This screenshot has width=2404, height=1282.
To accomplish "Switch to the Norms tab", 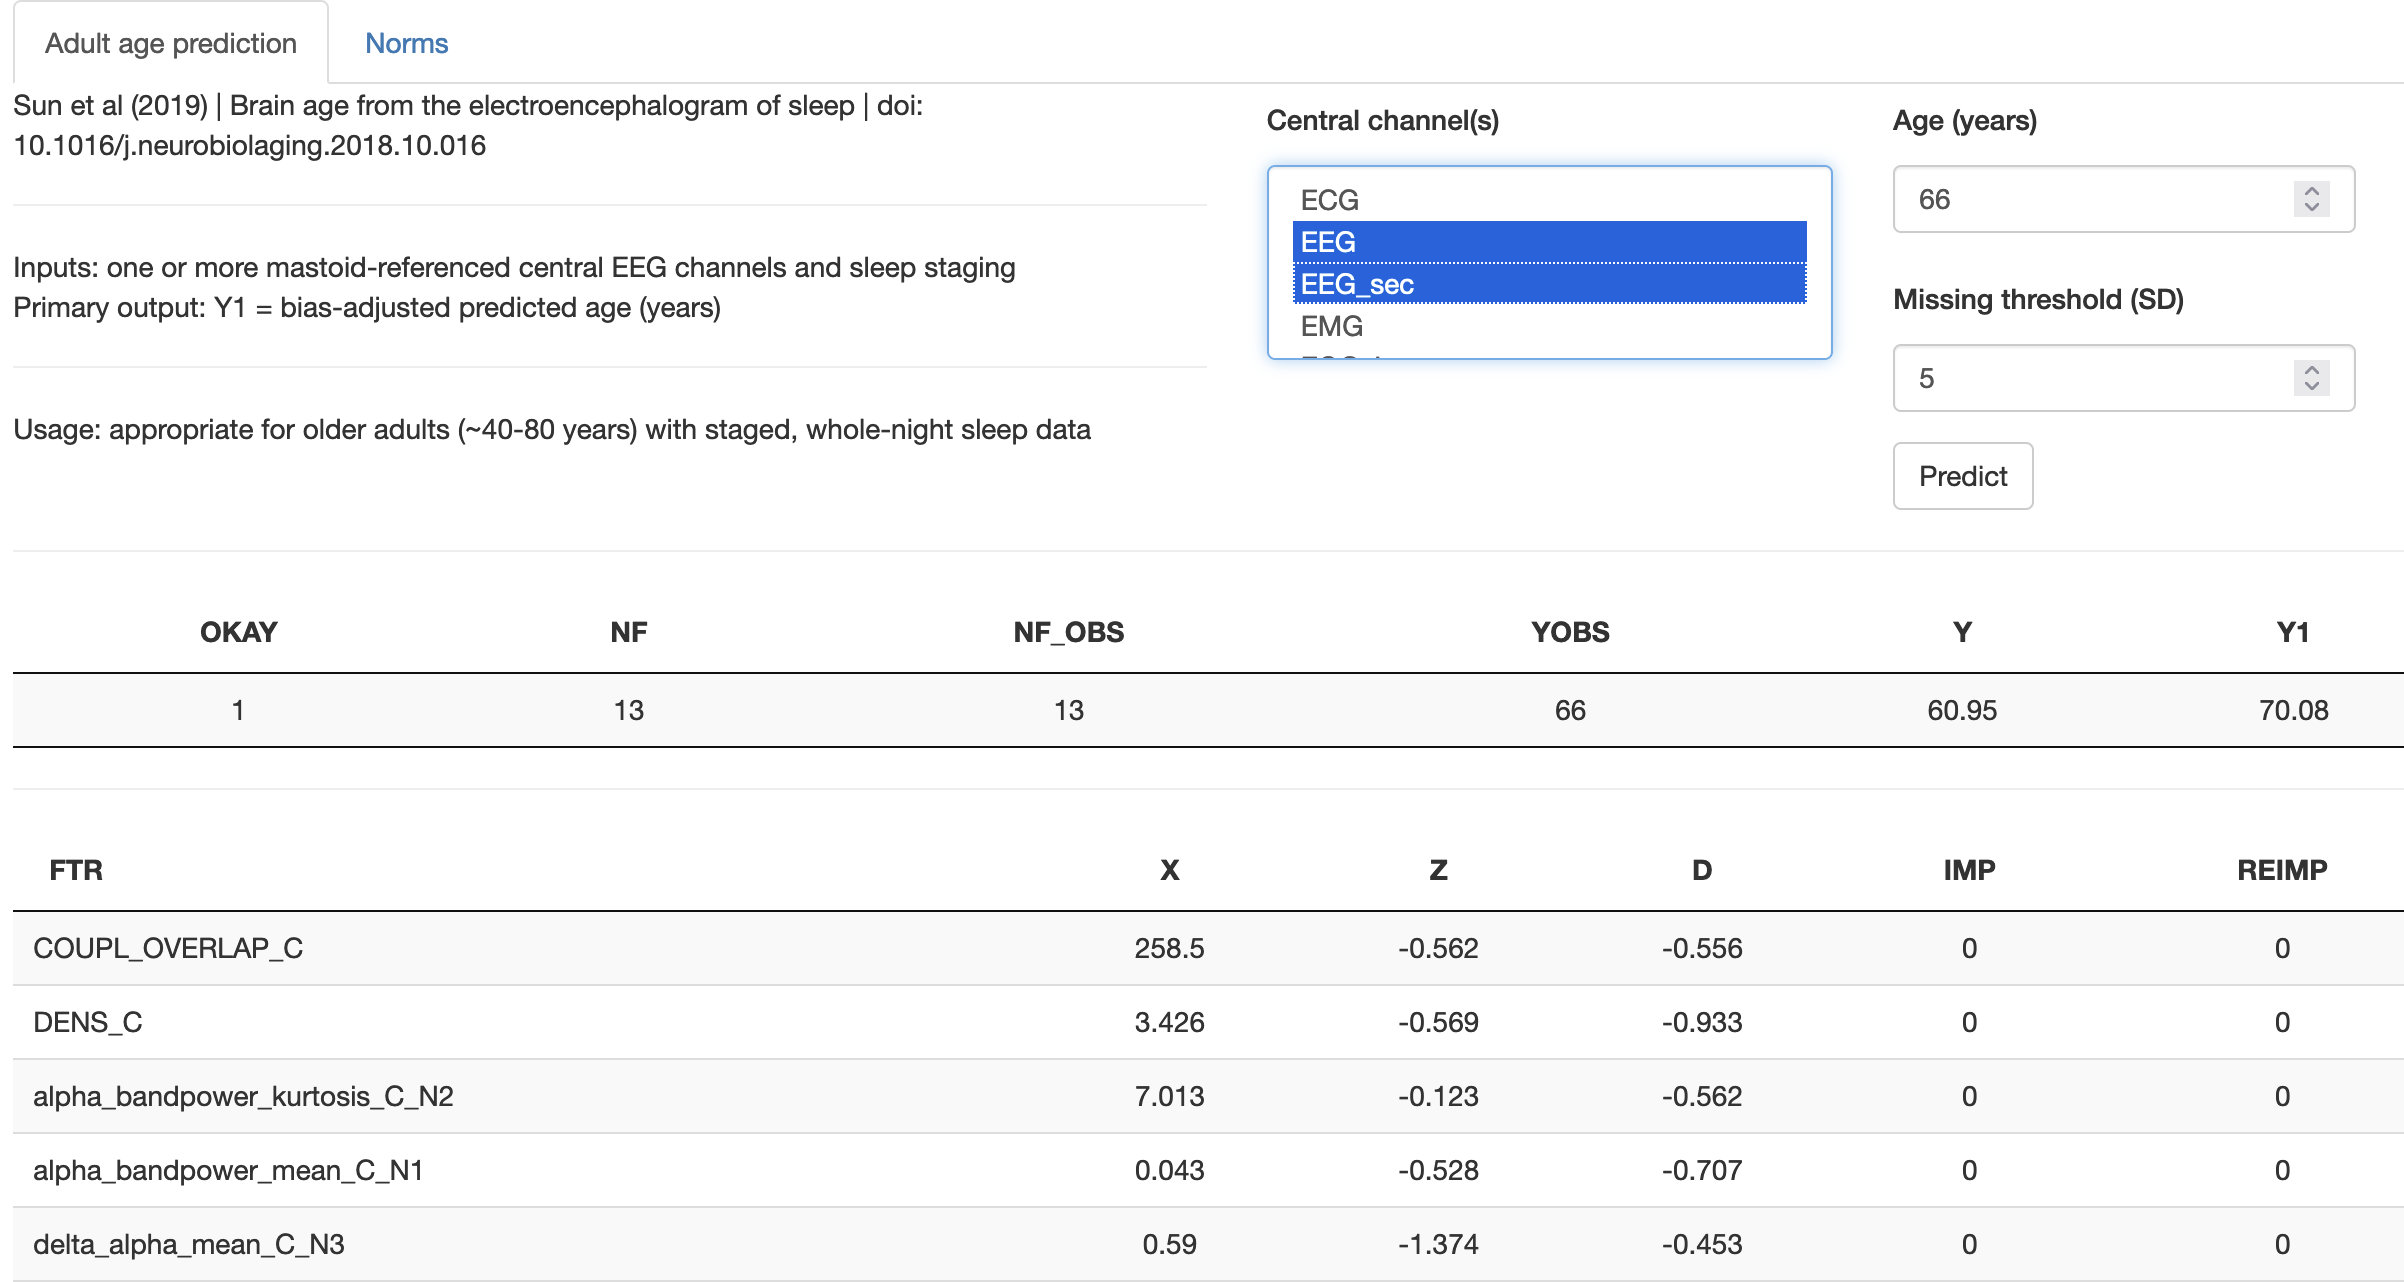I will click(x=406, y=43).
